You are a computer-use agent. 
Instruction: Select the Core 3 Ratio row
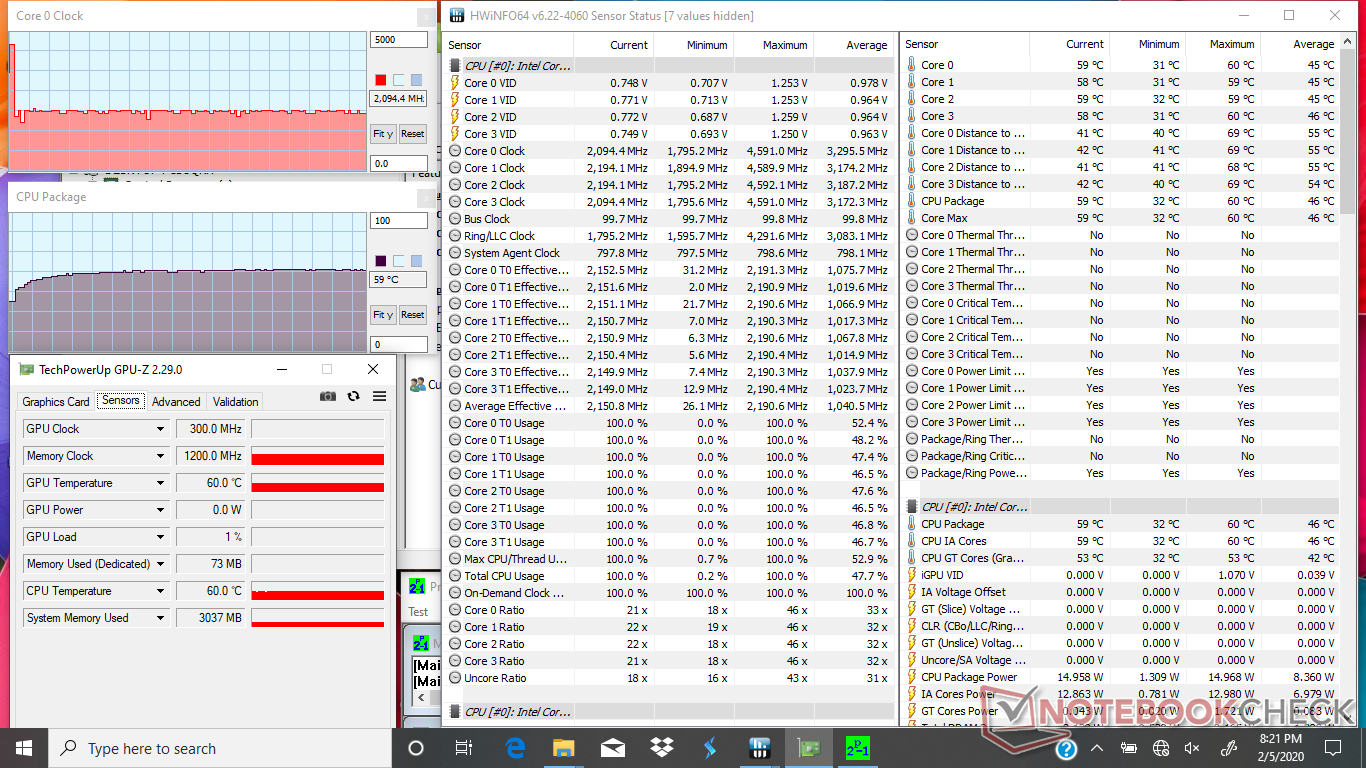pyautogui.click(x=668, y=661)
